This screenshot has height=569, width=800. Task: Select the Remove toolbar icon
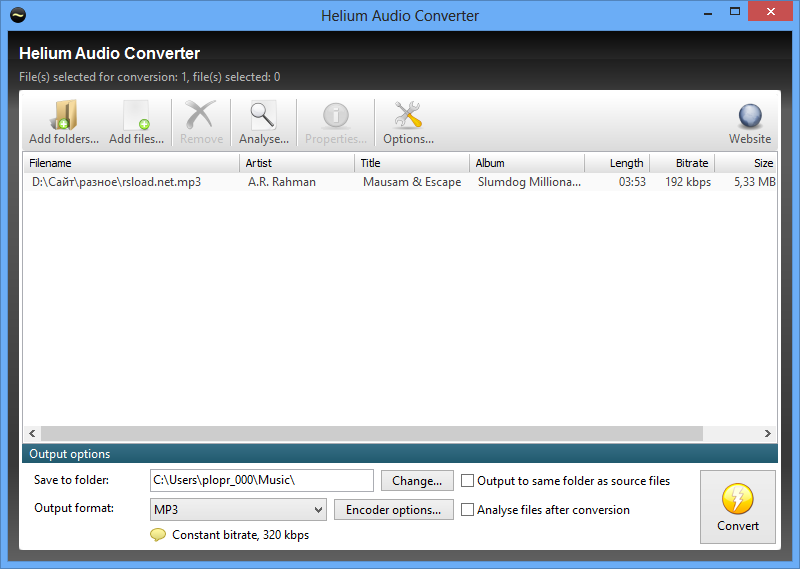tap(201, 122)
